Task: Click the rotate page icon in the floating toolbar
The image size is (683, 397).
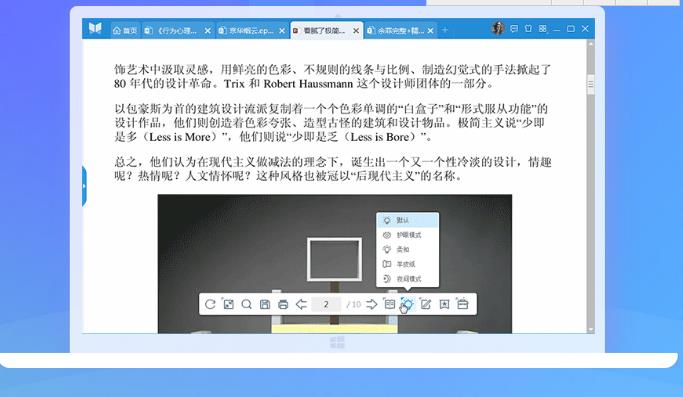Action: [210, 304]
